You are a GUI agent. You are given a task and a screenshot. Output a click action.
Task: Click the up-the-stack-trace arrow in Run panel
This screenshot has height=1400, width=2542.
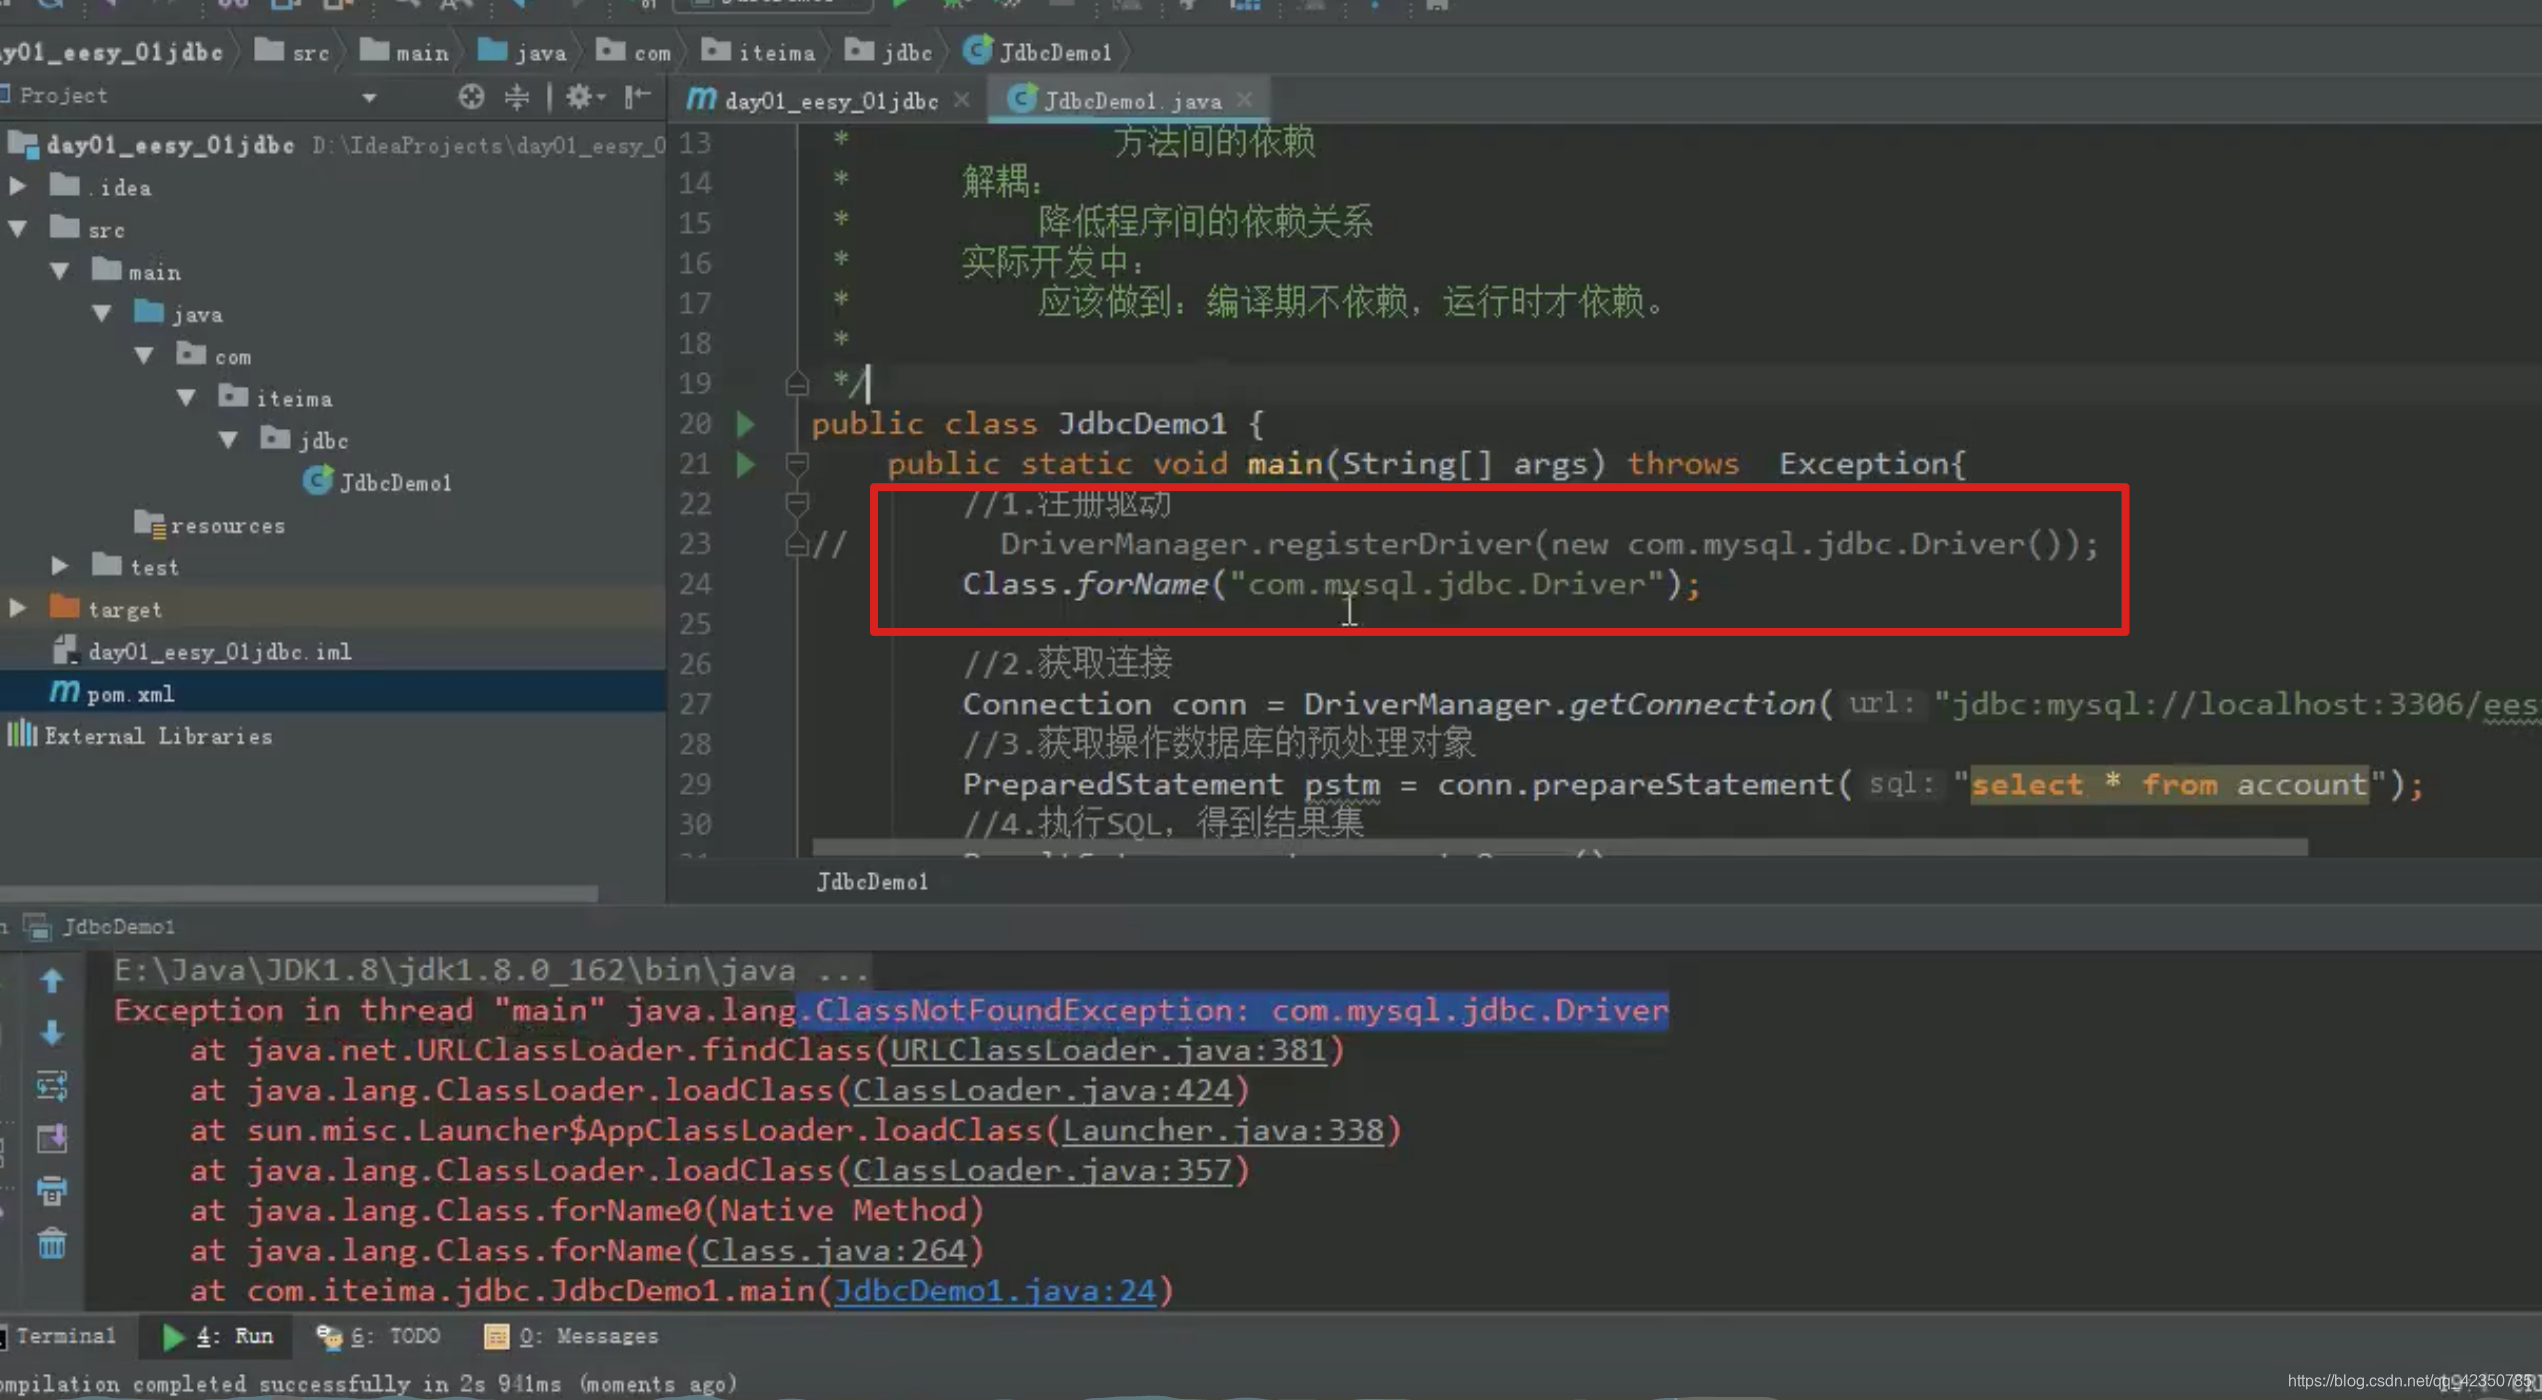[52, 981]
